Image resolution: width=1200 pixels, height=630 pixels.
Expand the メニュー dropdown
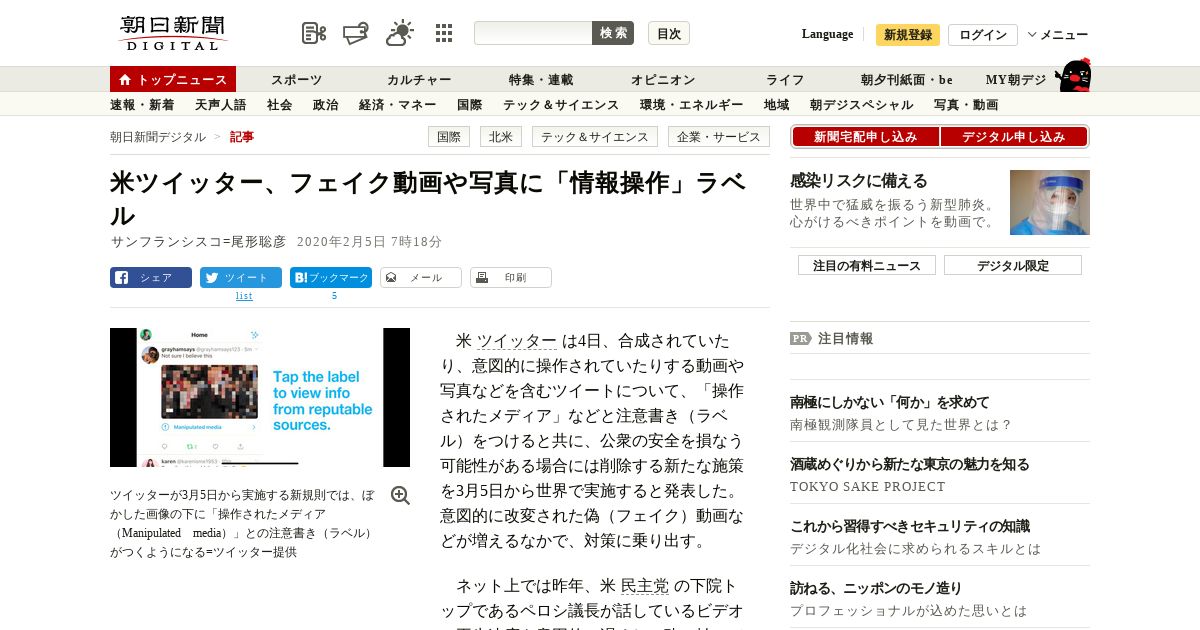coord(1058,35)
